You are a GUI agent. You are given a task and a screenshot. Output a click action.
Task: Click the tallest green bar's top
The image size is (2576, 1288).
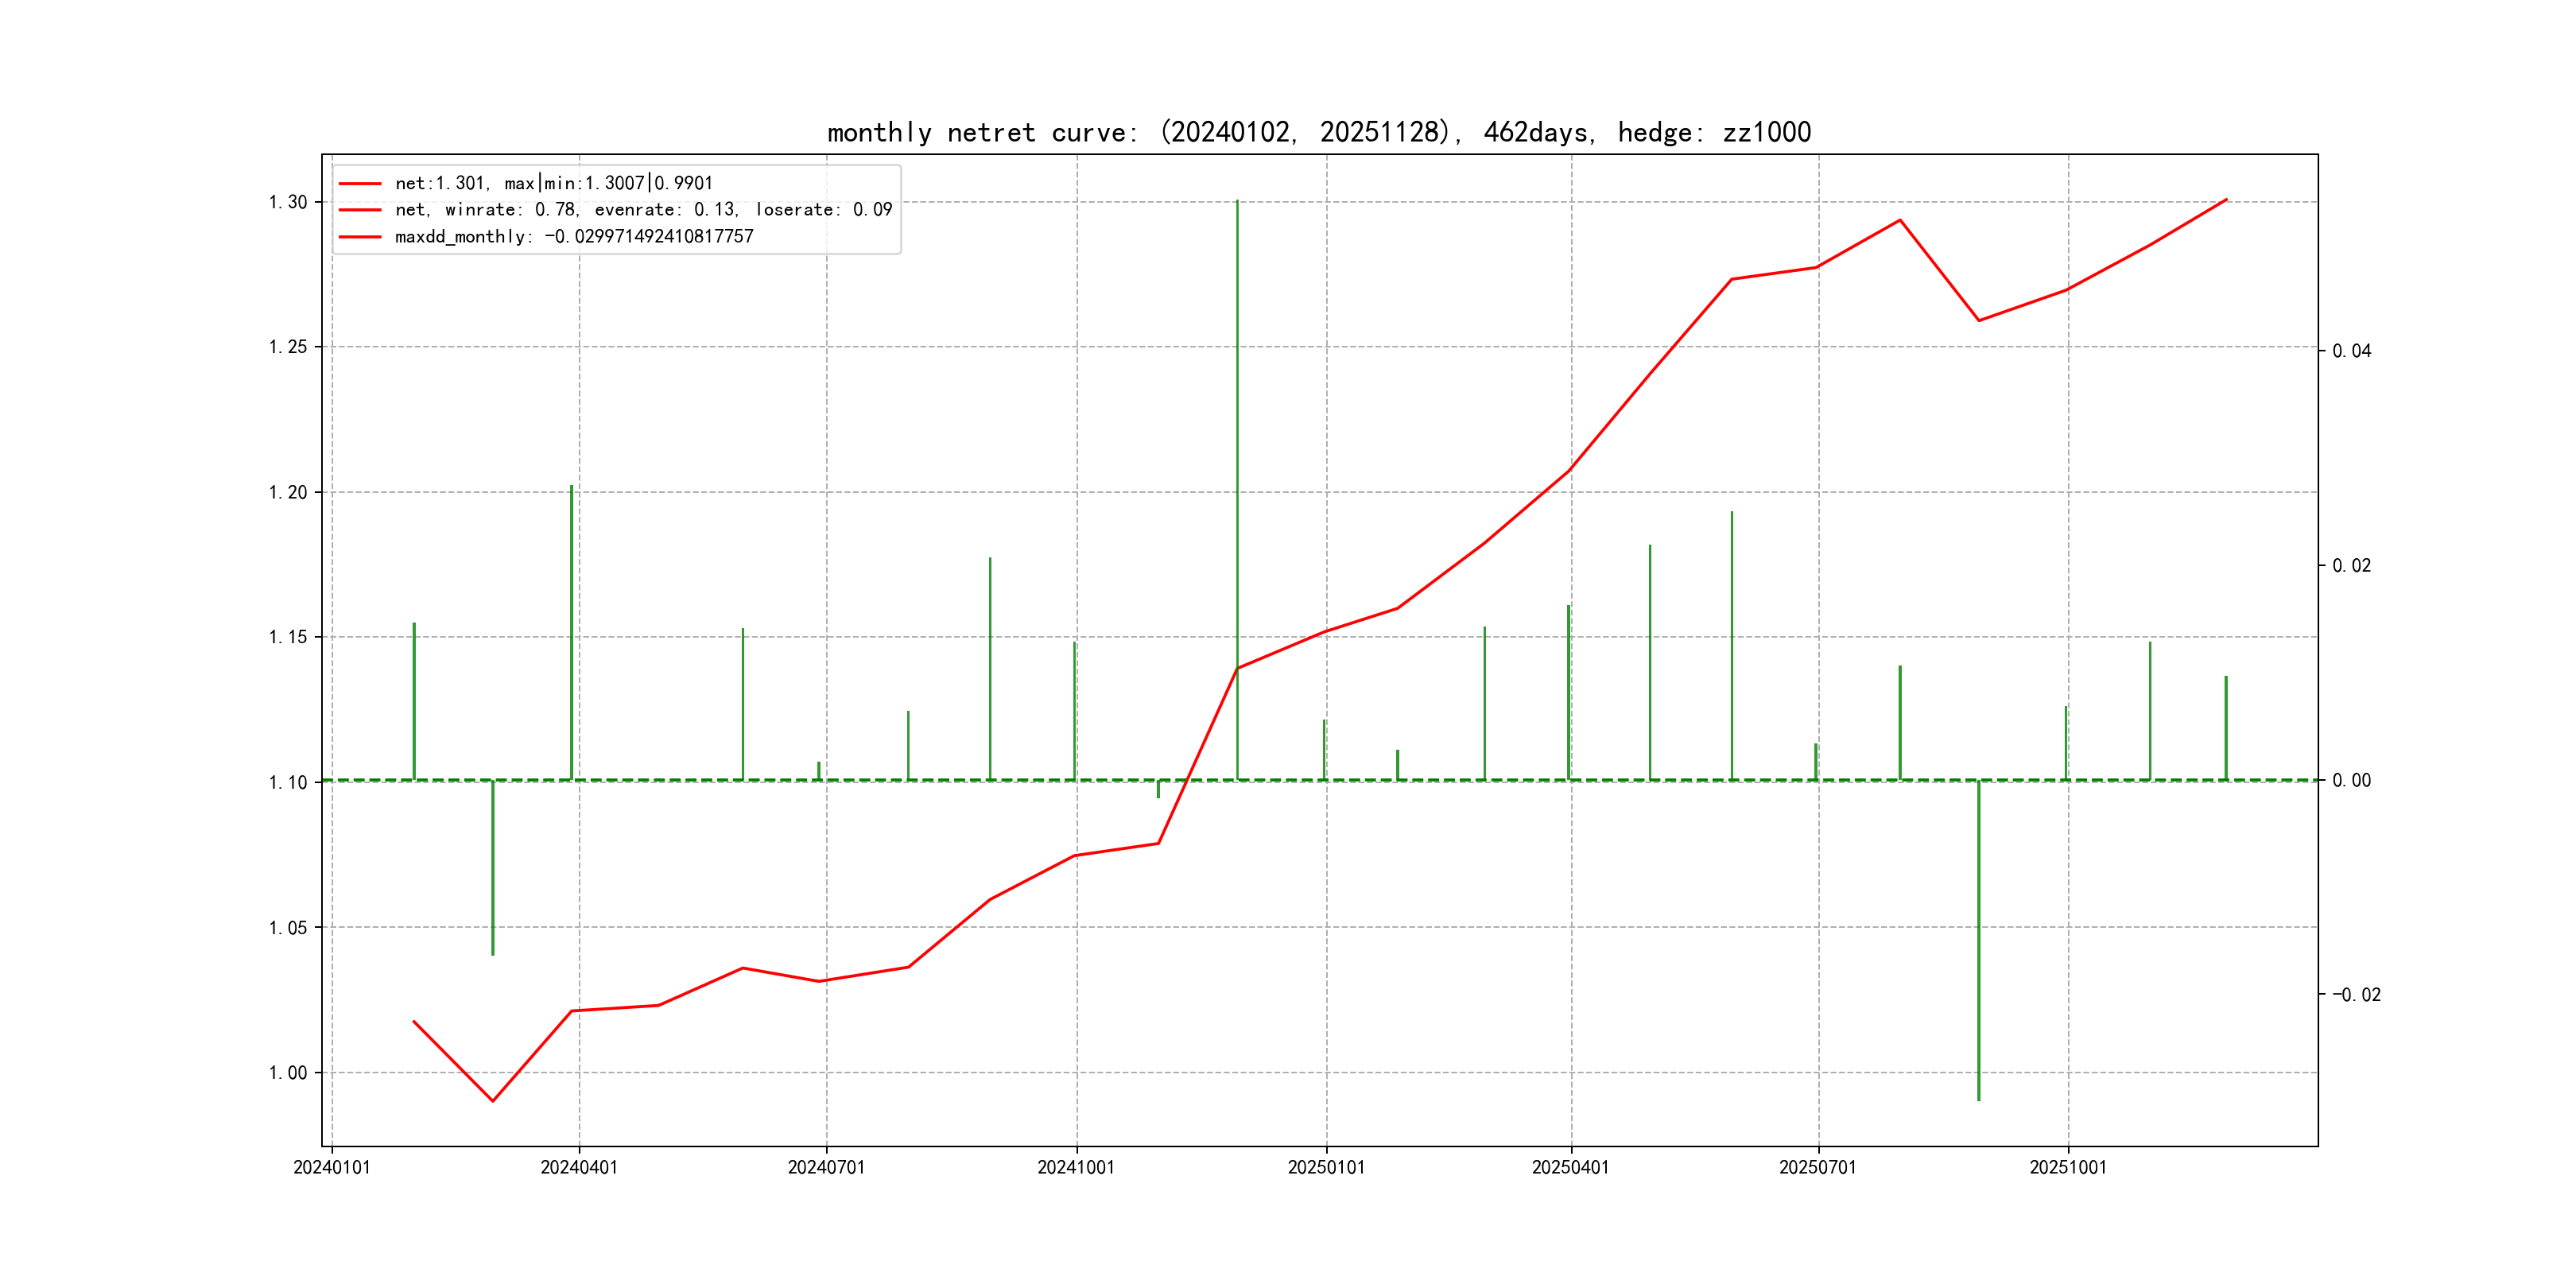(1237, 202)
